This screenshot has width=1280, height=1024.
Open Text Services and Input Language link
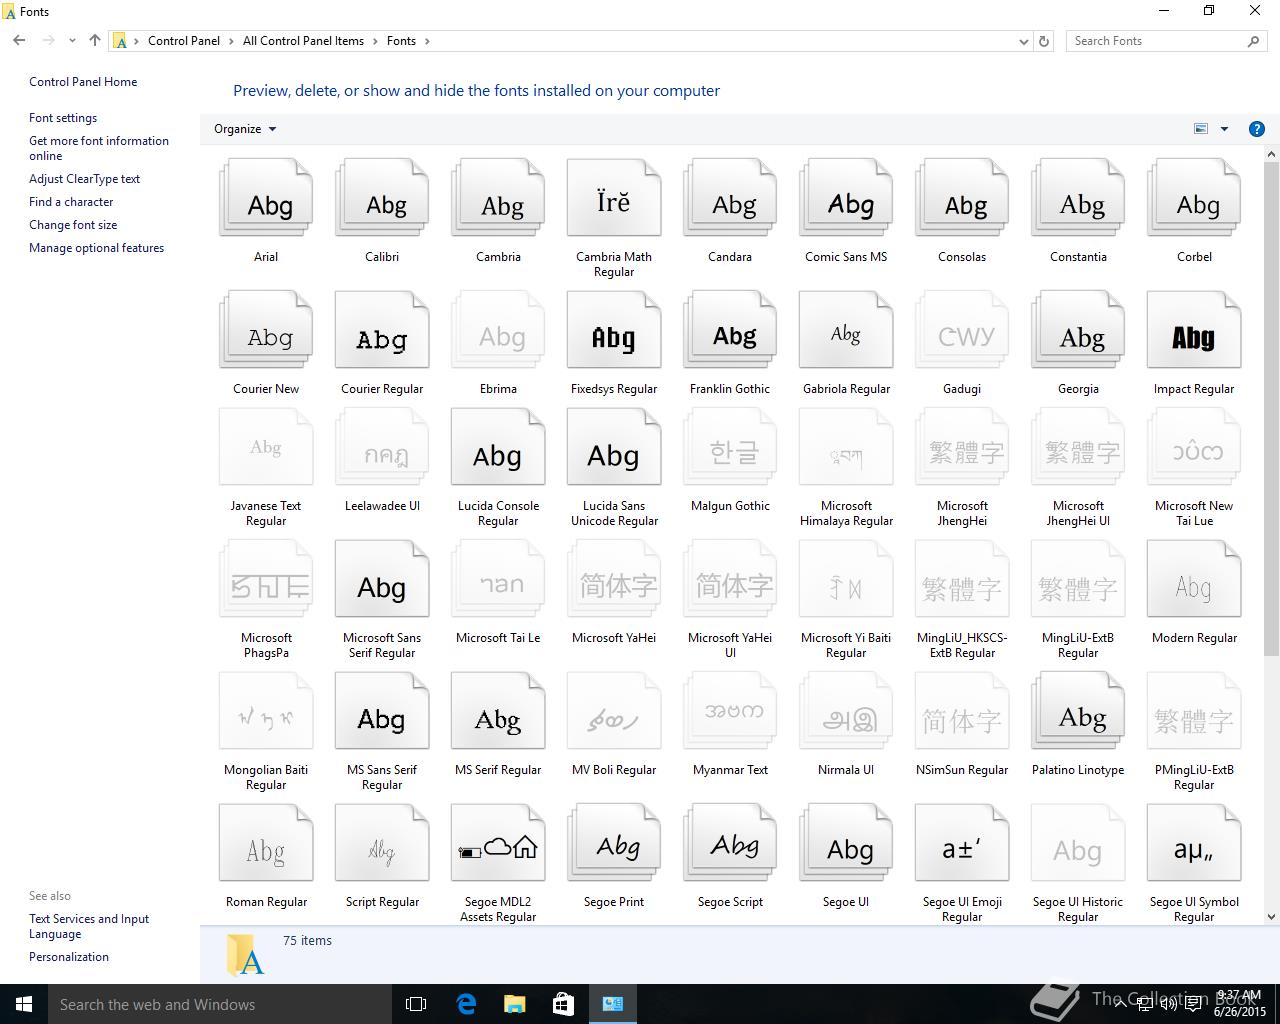(89, 926)
